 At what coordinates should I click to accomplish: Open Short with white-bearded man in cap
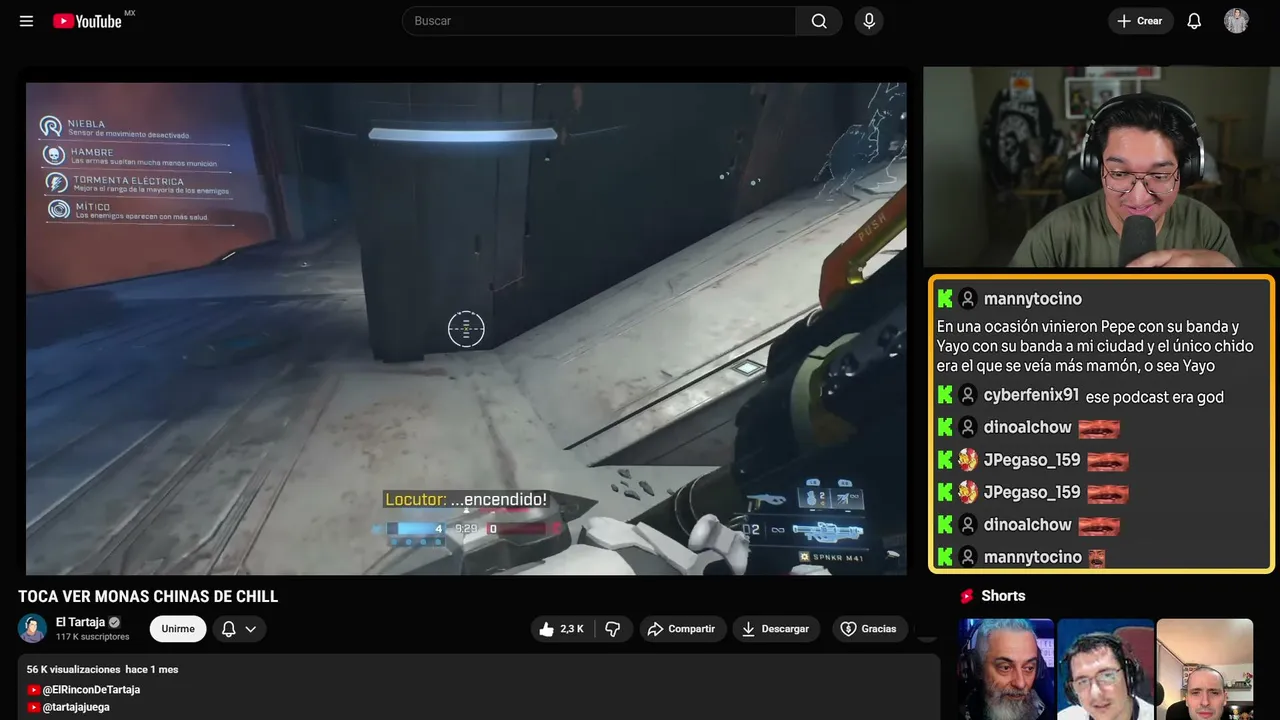coord(1006,669)
